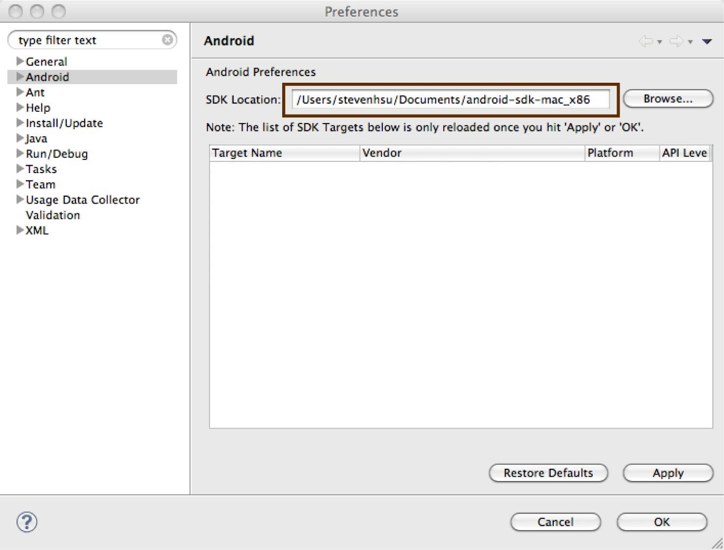Expand the Team preferences node
Viewport: 724px width, 550px height.
(20, 184)
